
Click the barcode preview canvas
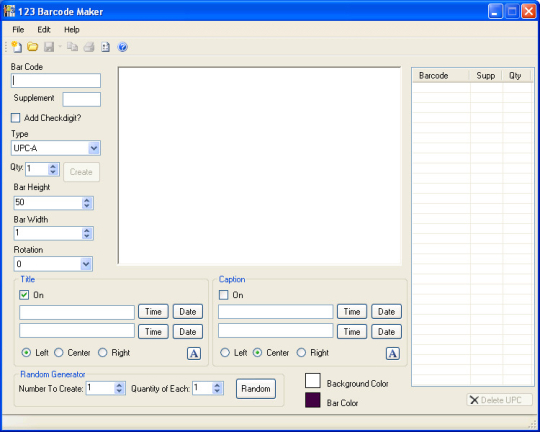click(x=260, y=166)
